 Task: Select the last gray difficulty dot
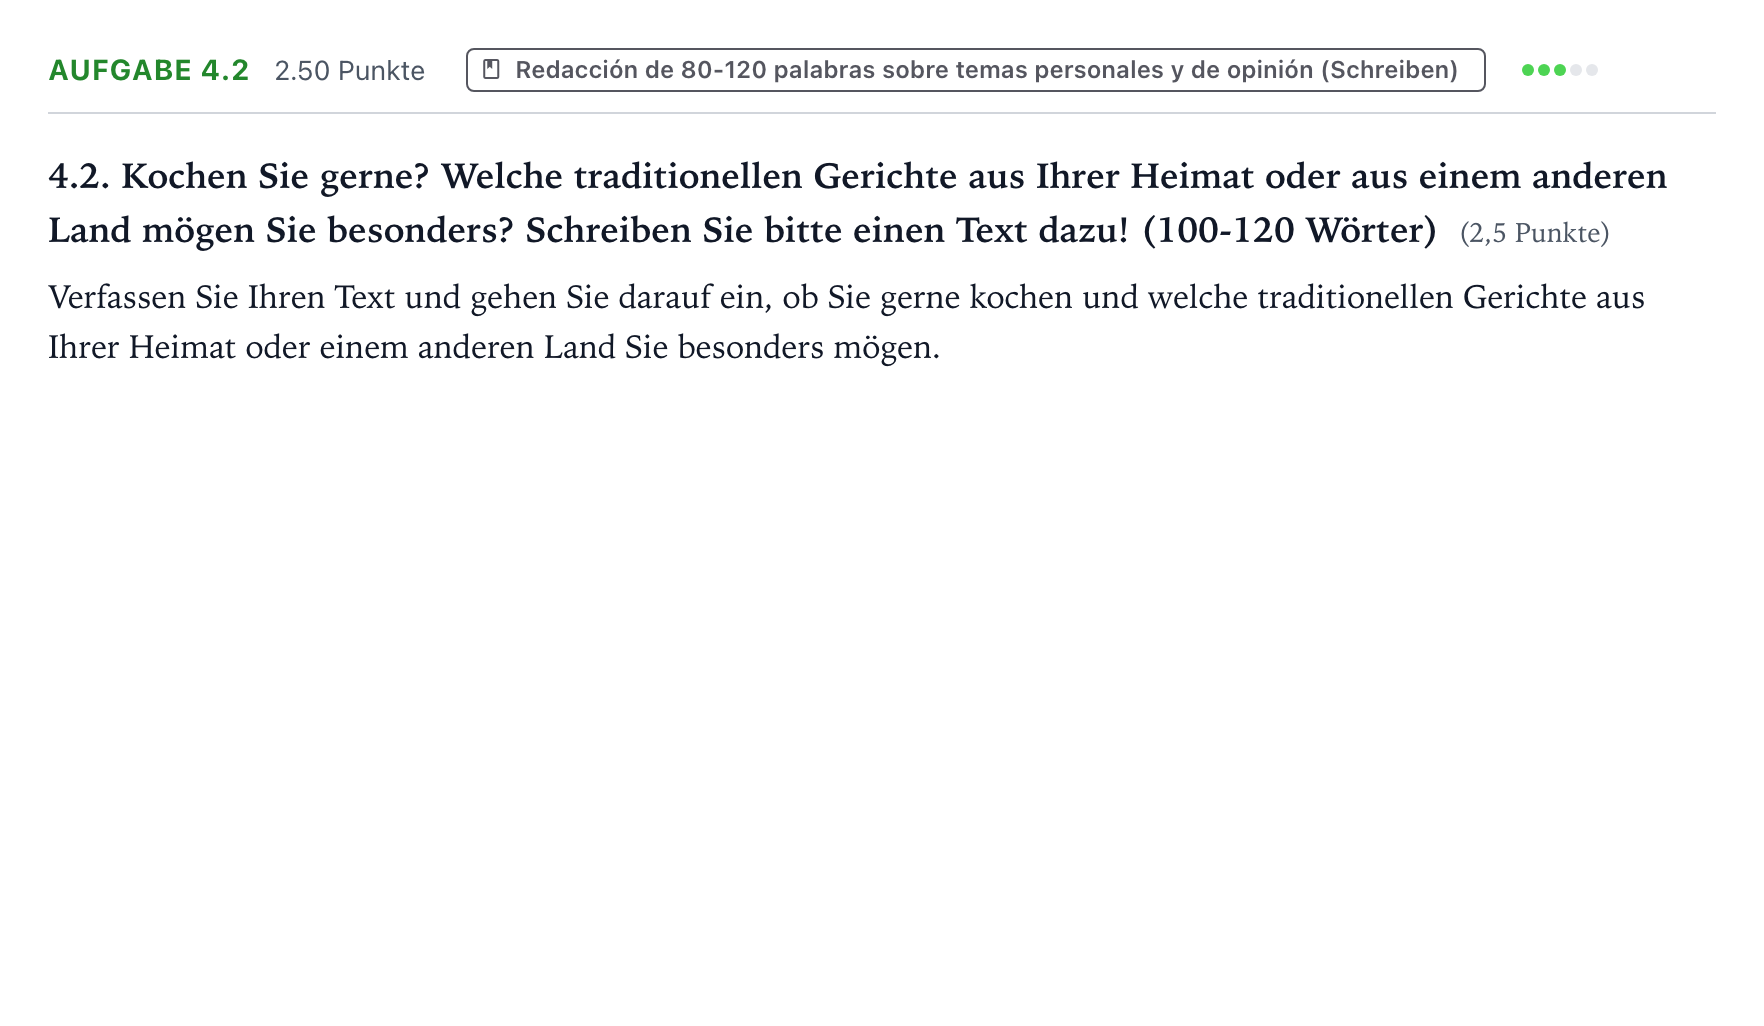[x=1592, y=70]
